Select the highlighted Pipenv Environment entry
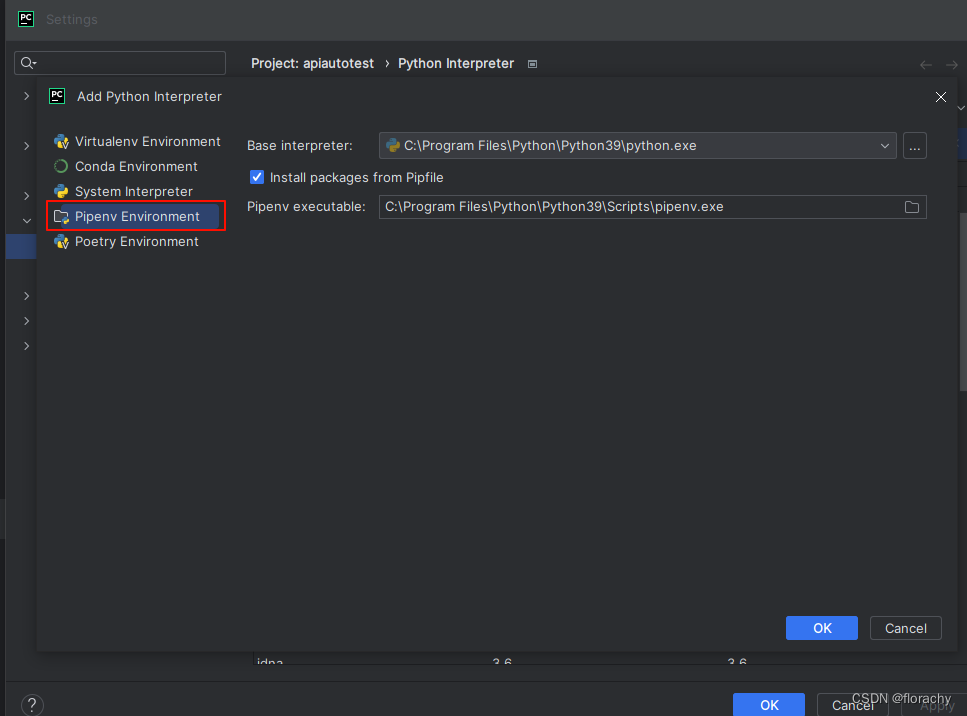Screen dimensions: 967x716 [135, 216]
